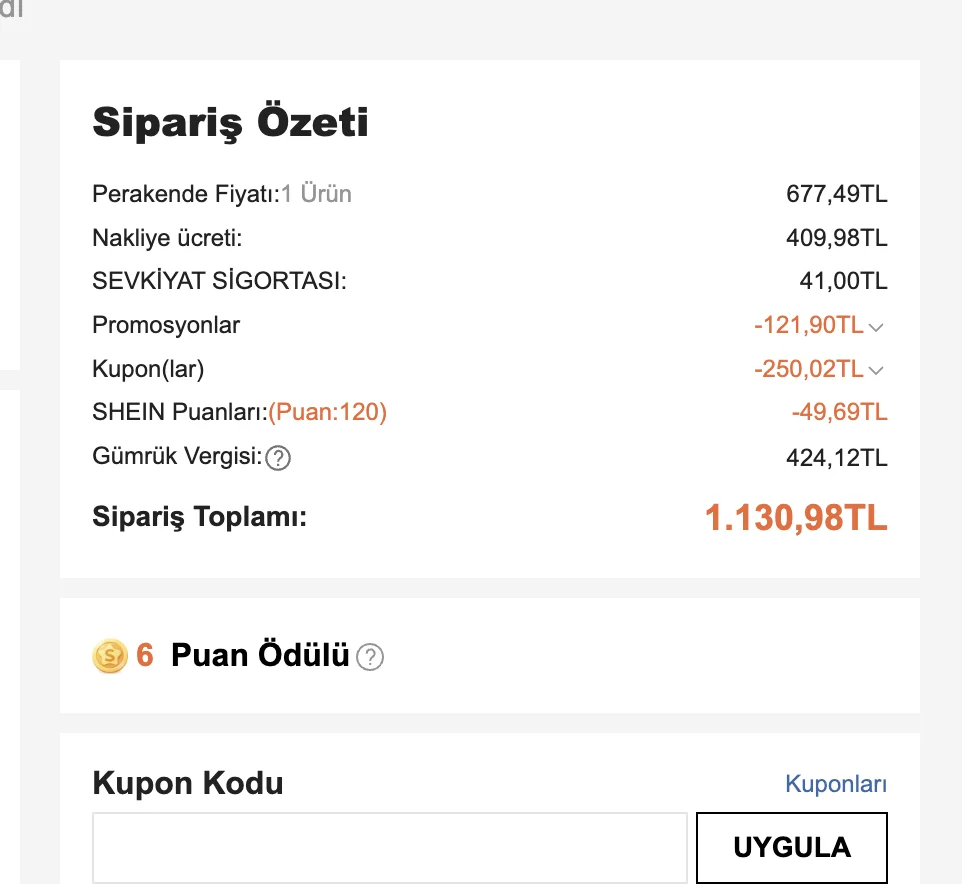Select the SEVKİYAT SİGORTASI label

(x=219, y=281)
